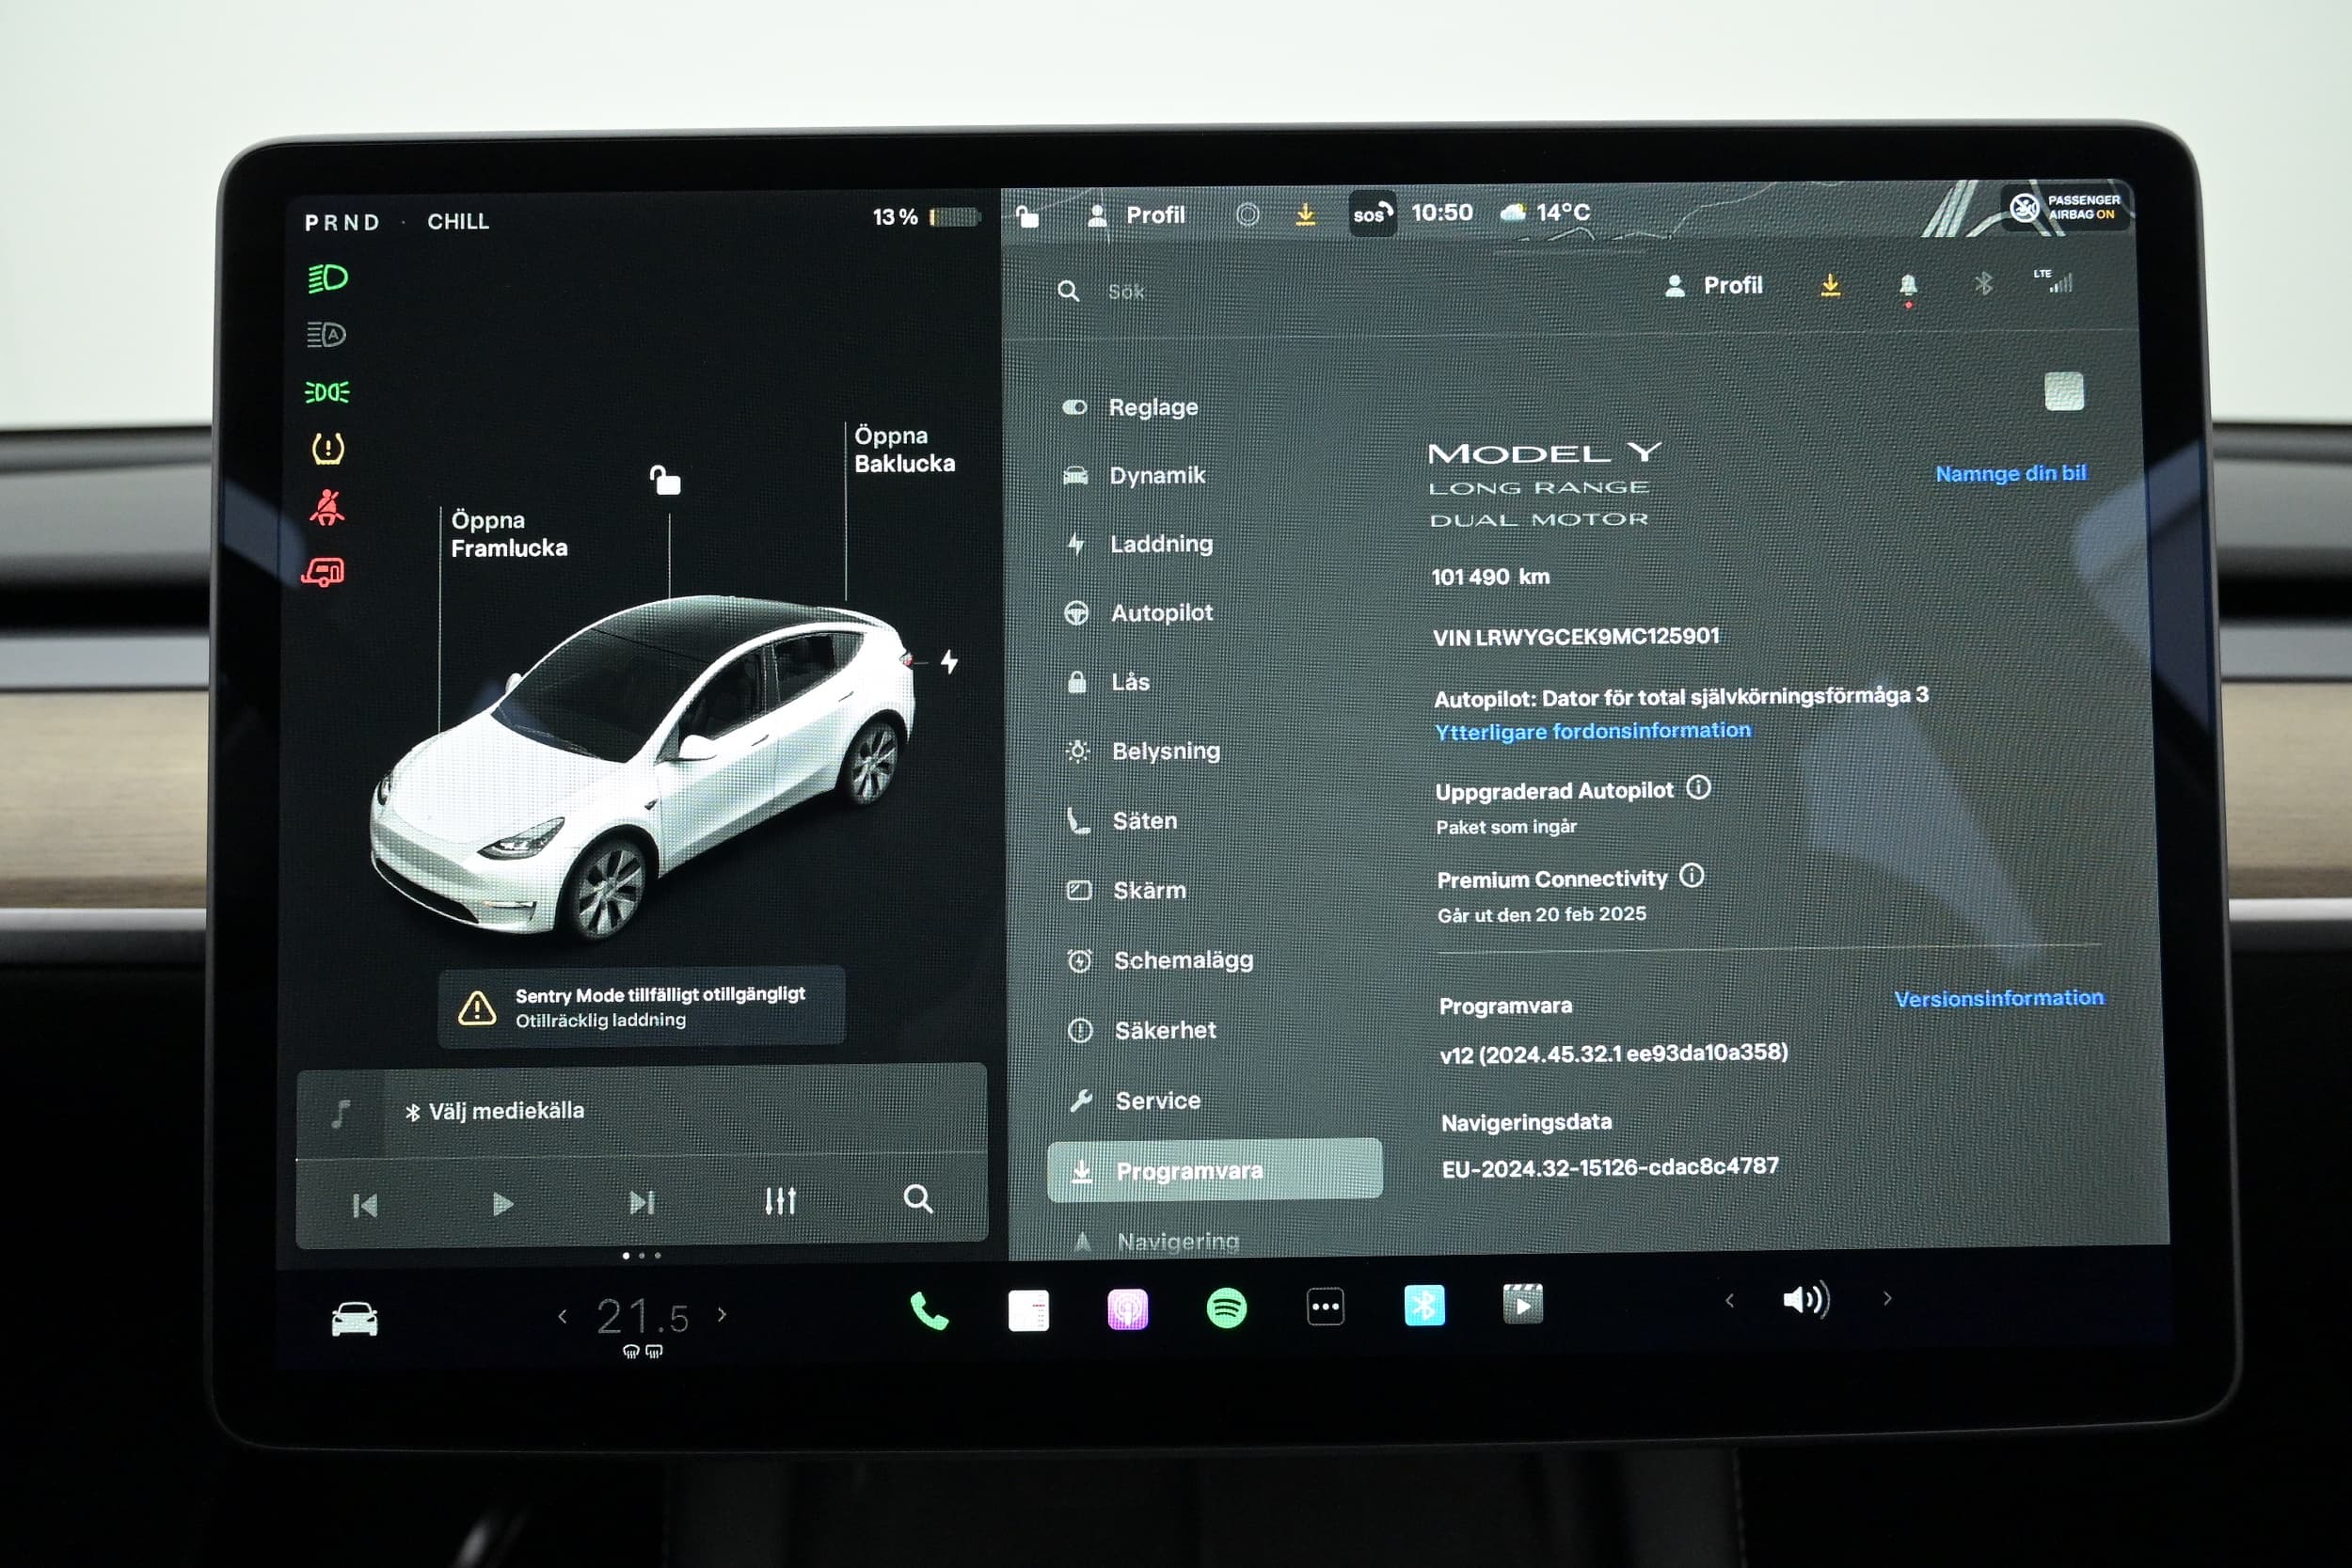Open the all apps launcher dots
Image resolution: width=2352 pixels, height=1568 pixels.
pos(1325,1306)
